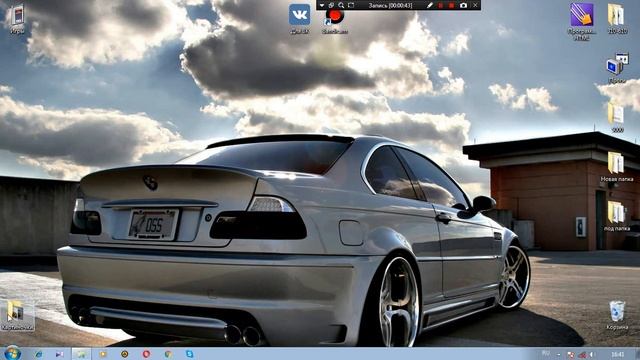
Task: Click the language indicator in system tray
Action: [545, 354]
